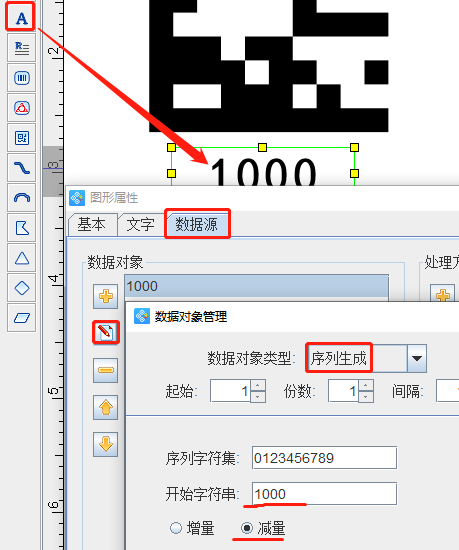Viewport: 459px width, 550px height.
Task: Select the barcode tool icon
Action: [x=22, y=78]
